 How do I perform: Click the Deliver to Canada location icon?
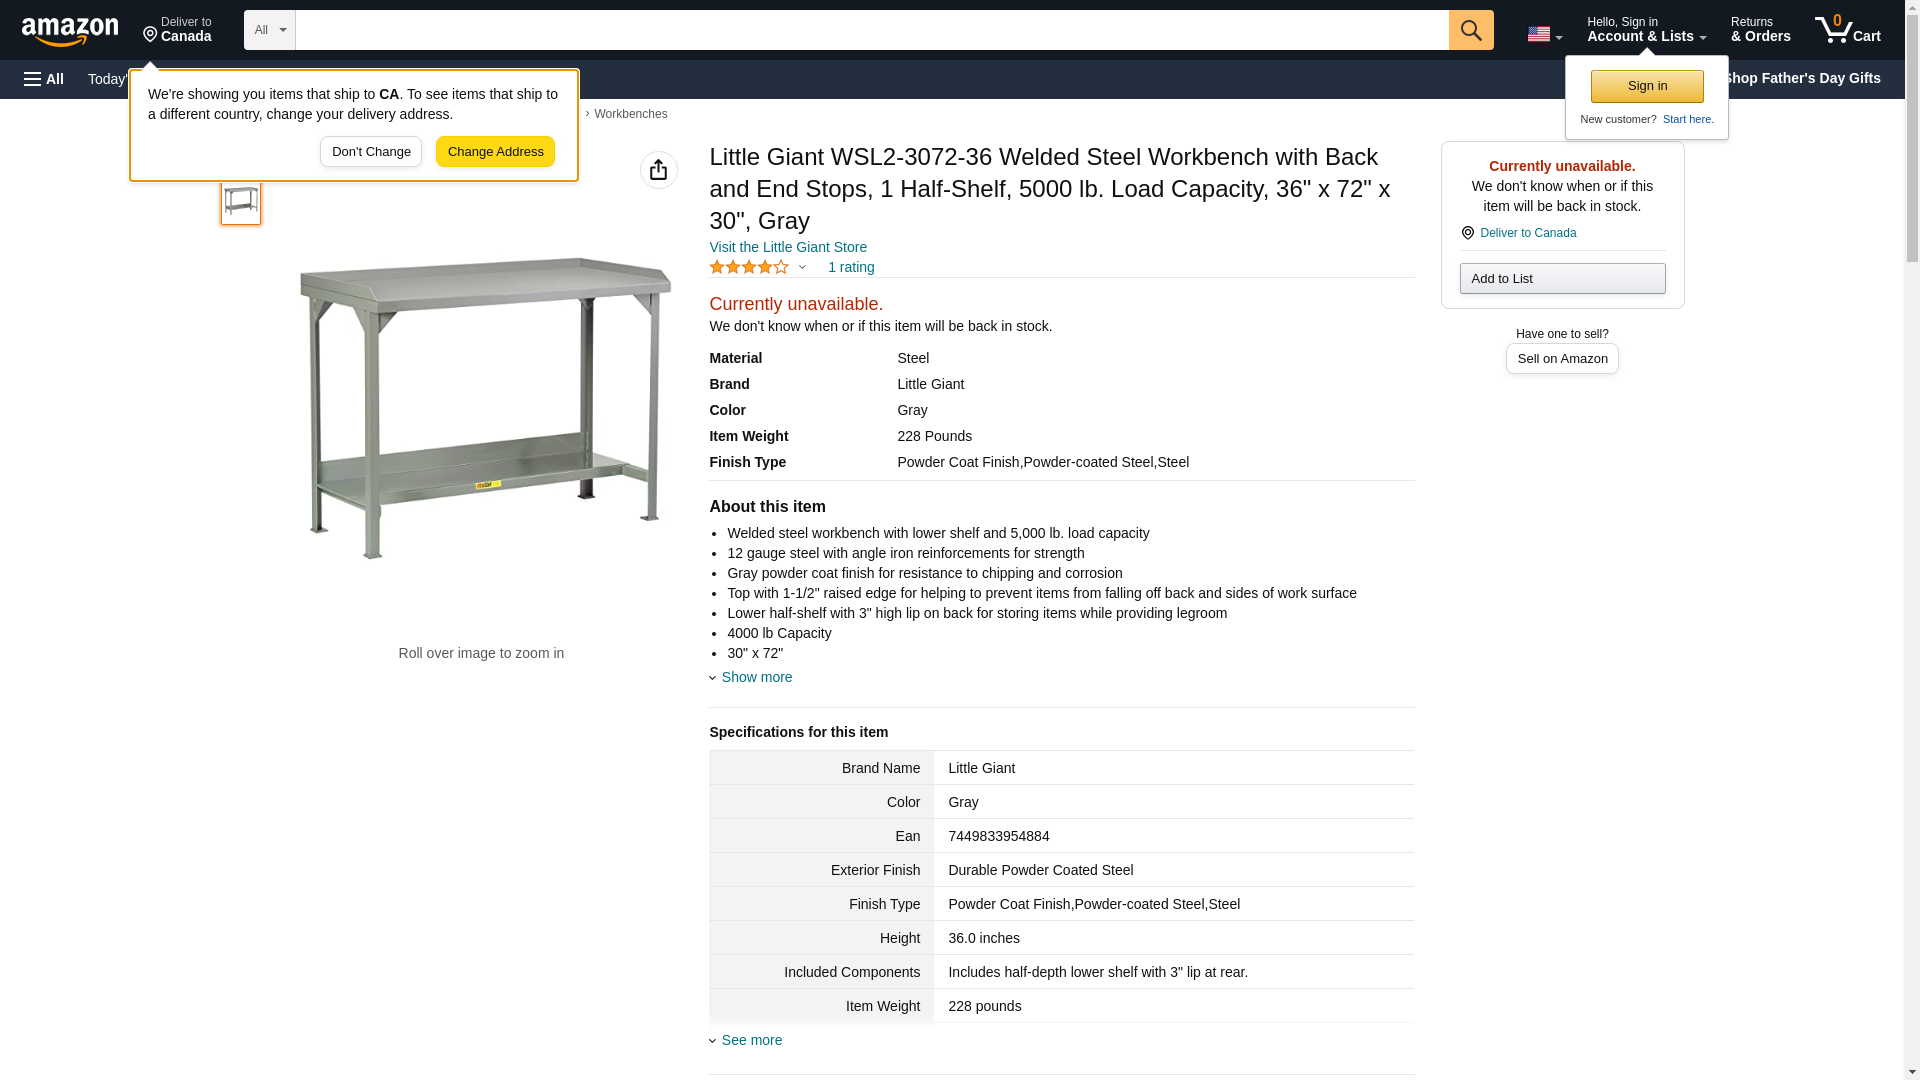pos(1467,233)
